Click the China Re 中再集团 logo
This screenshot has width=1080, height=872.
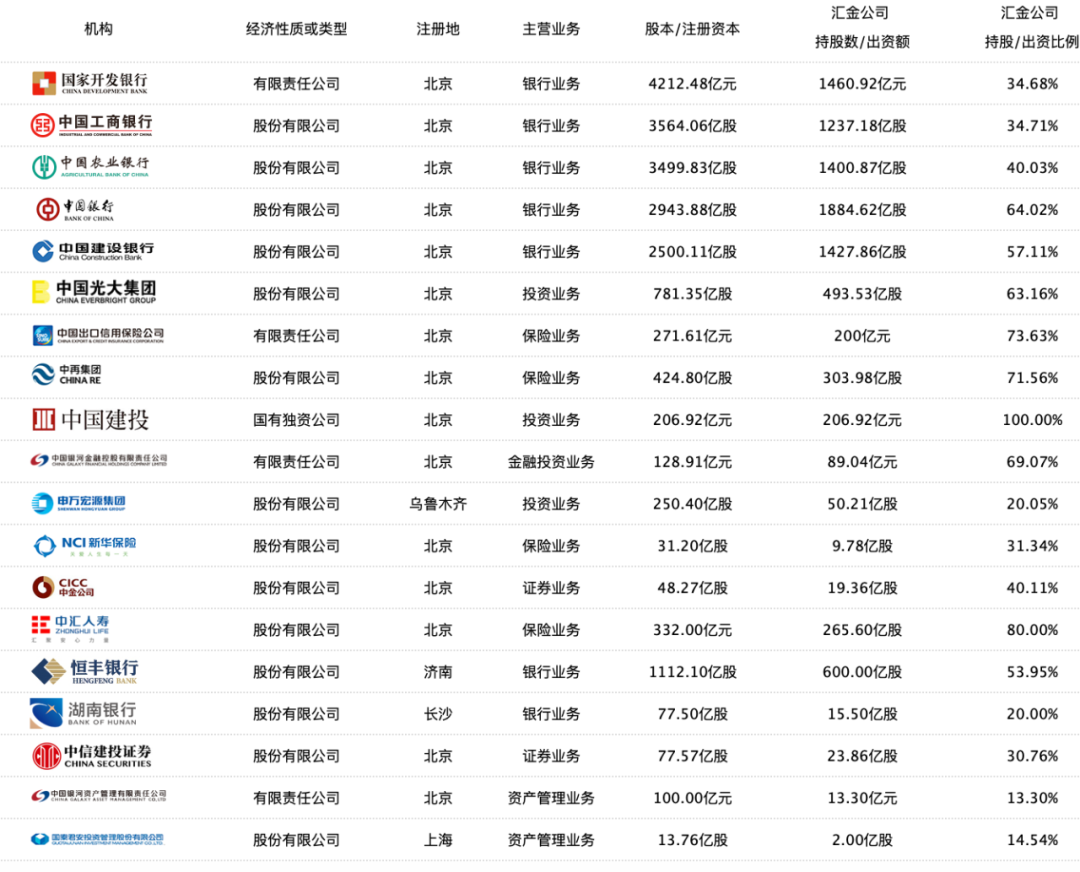(x=67, y=375)
